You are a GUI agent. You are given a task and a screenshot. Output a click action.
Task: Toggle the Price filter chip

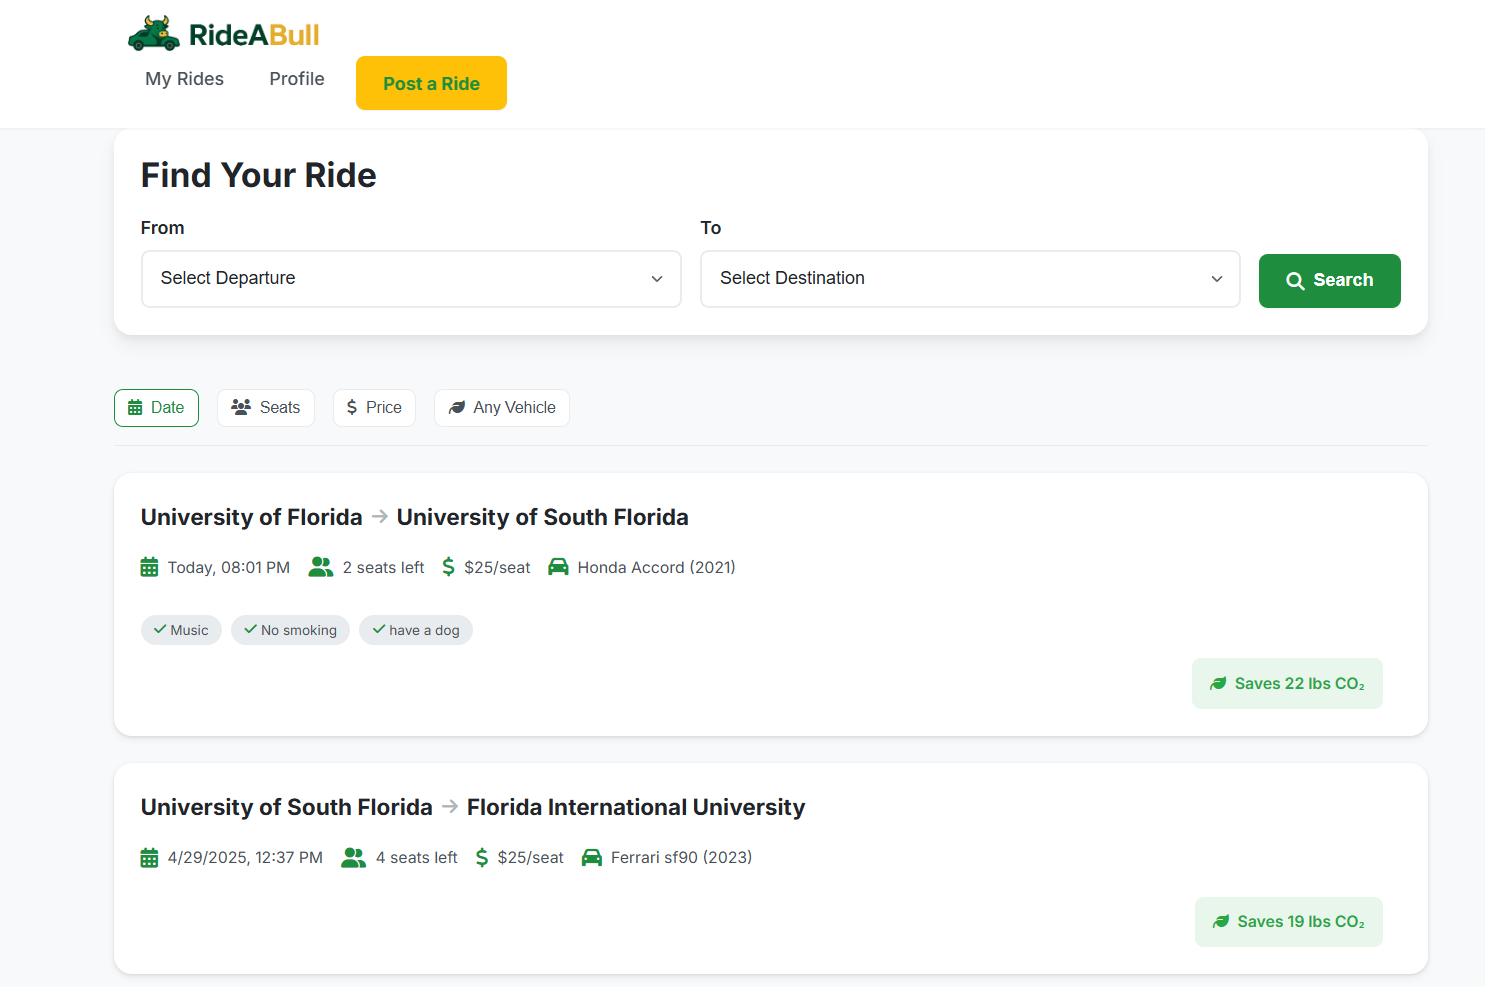(x=374, y=408)
